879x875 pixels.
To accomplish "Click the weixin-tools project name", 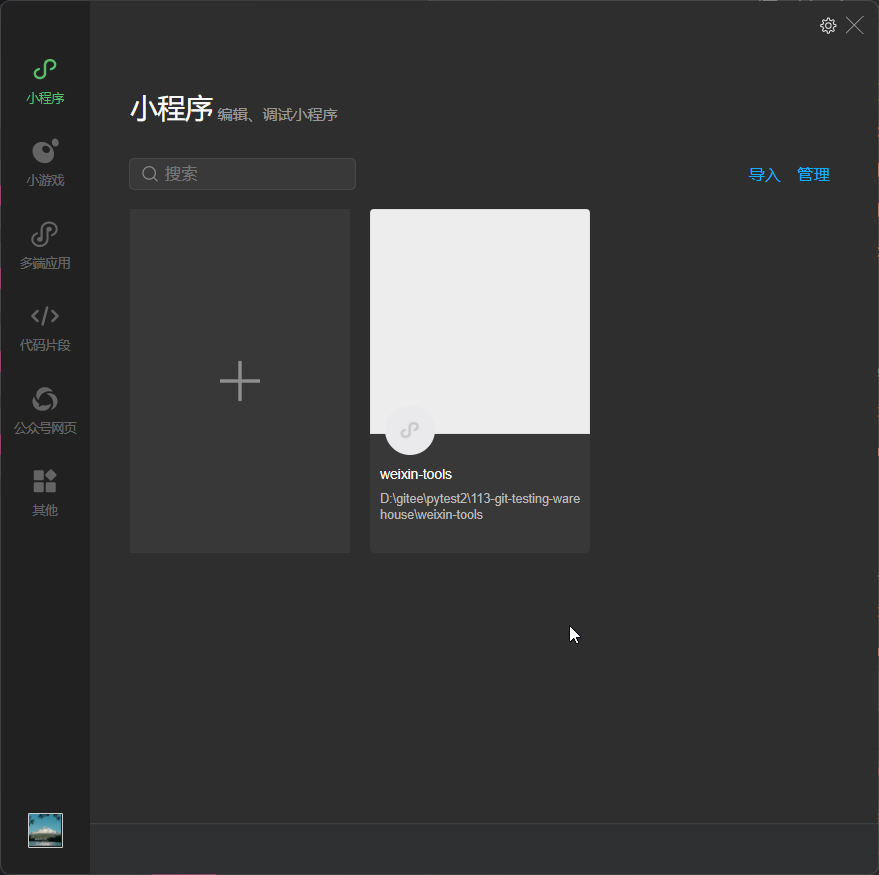I will click(x=415, y=474).
